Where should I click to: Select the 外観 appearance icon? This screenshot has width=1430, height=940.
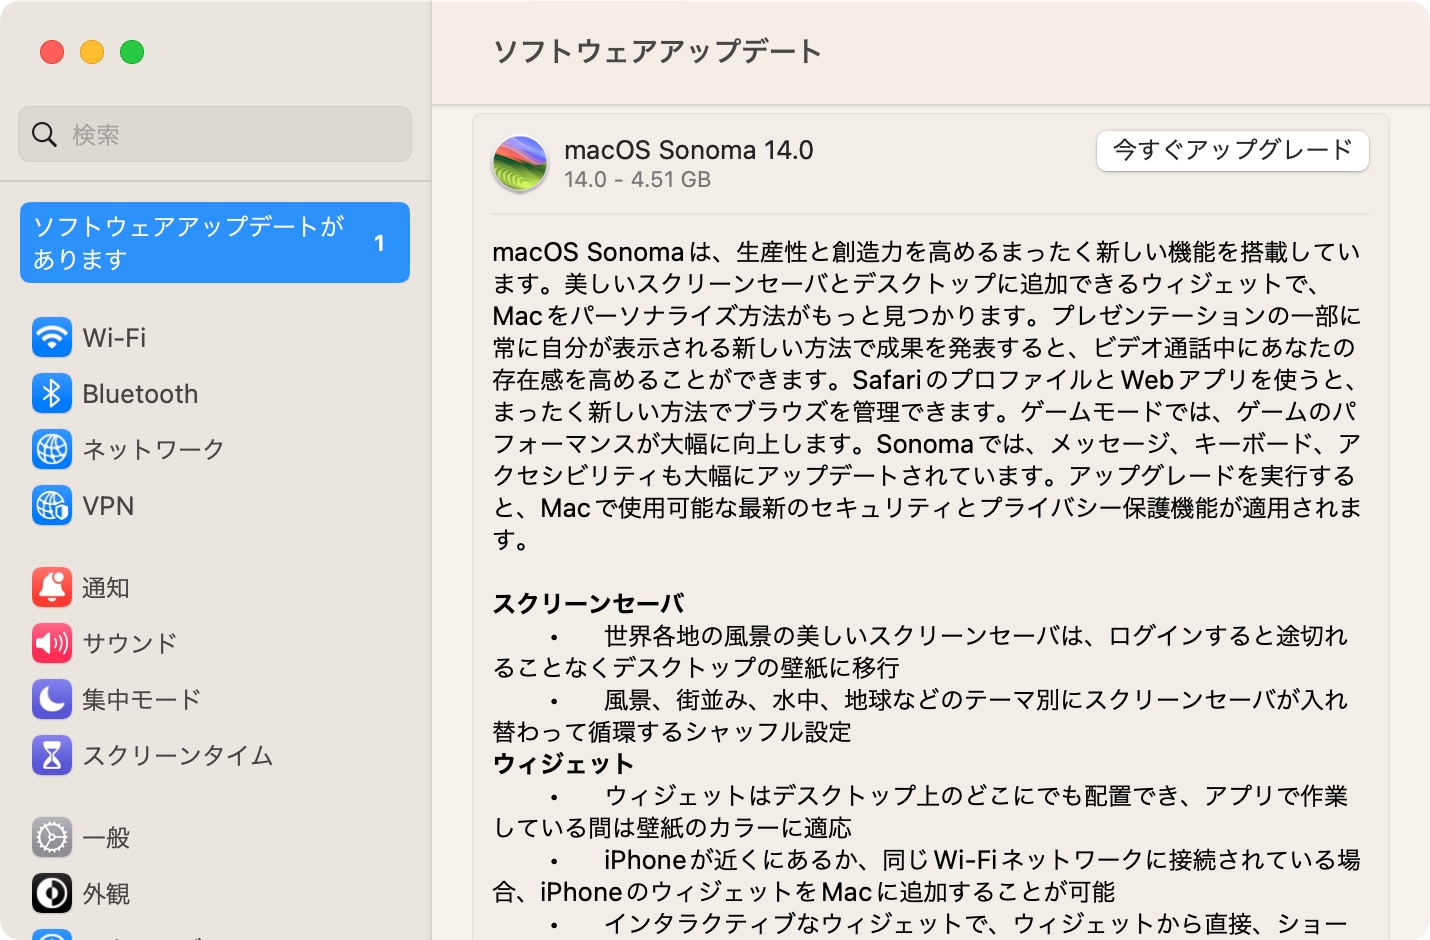click(x=52, y=894)
